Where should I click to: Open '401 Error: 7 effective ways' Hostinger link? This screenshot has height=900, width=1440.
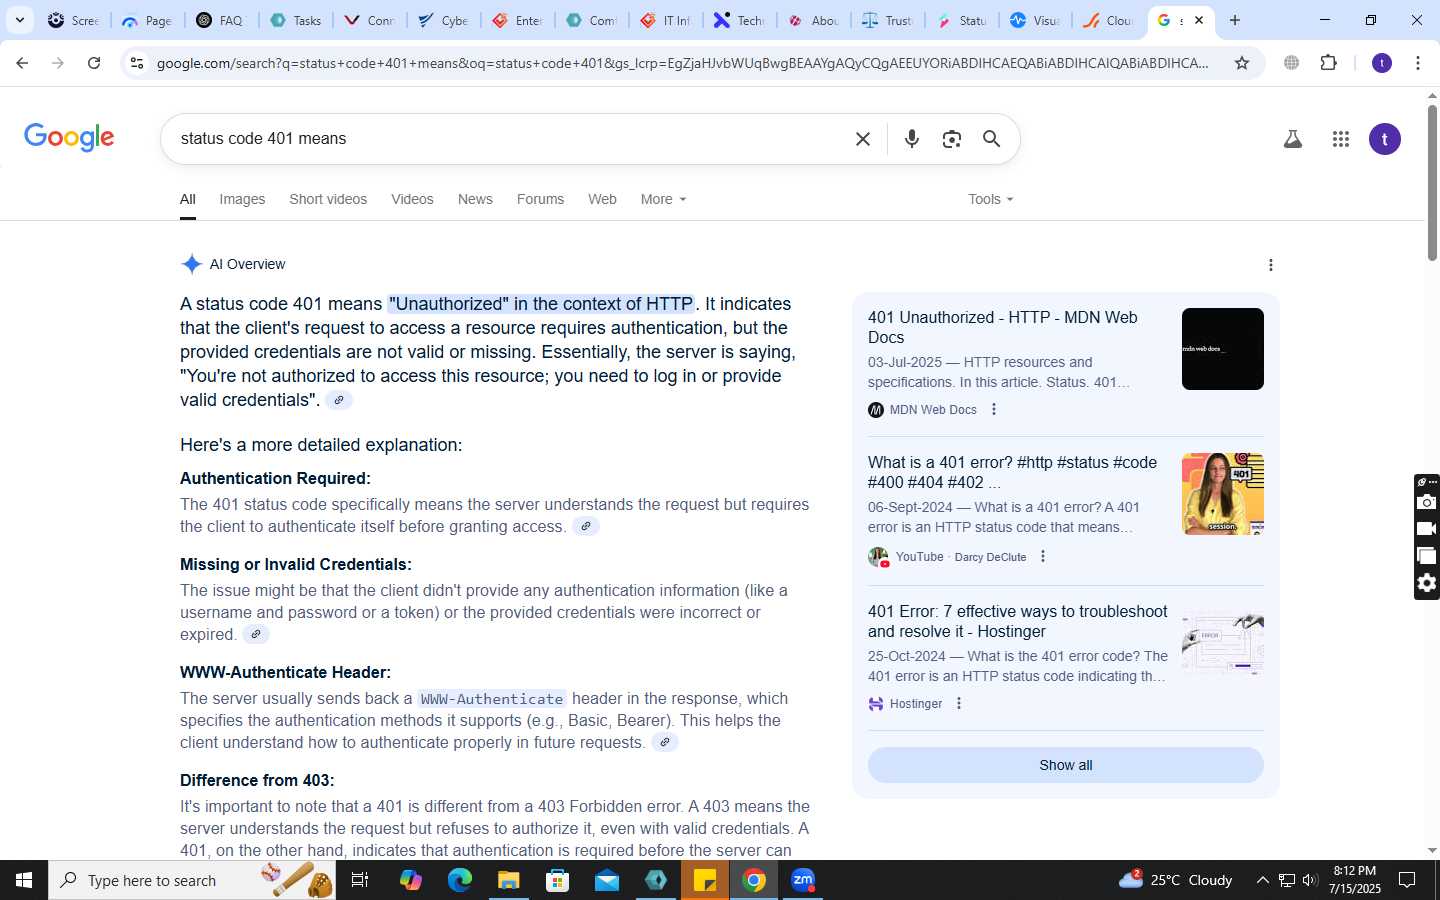click(x=1017, y=621)
